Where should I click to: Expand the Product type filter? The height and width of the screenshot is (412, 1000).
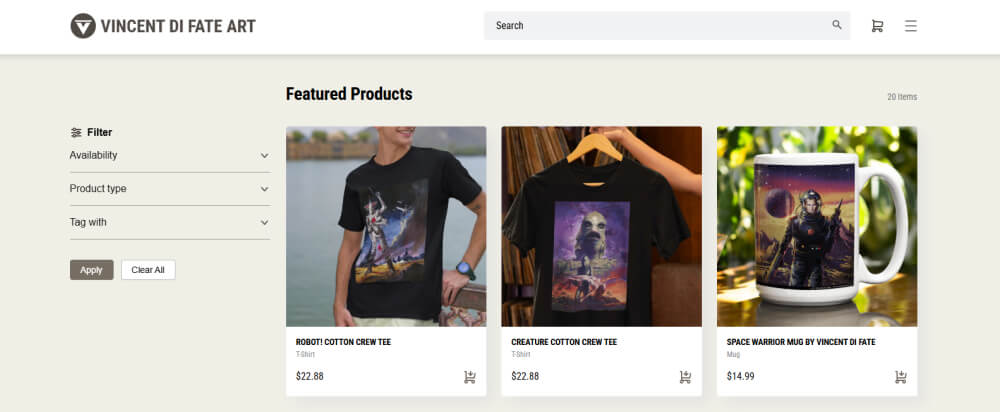[x=170, y=189]
